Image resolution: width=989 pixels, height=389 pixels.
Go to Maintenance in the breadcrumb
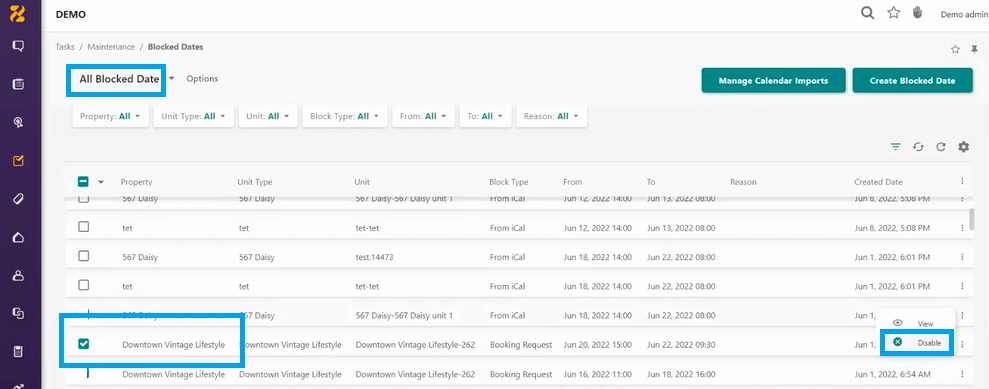pyautogui.click(x=111, y=47)
